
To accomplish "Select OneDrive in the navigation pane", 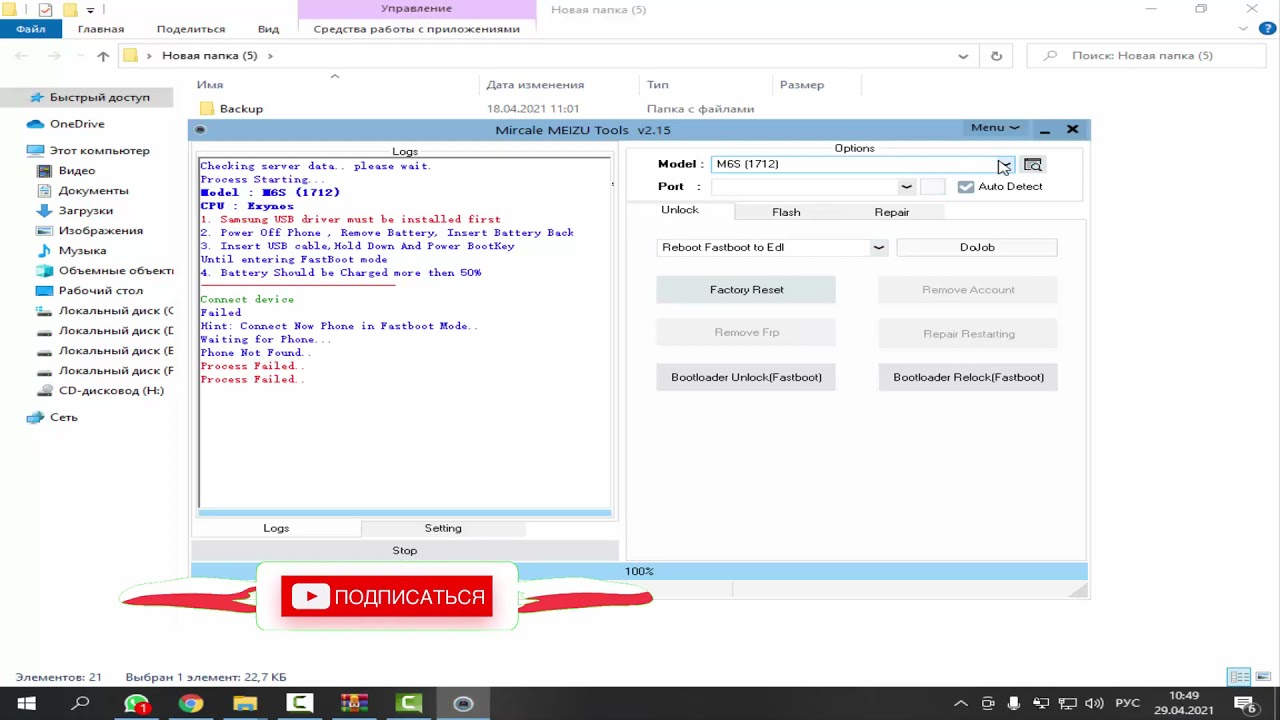I will [x=77, y=124].
